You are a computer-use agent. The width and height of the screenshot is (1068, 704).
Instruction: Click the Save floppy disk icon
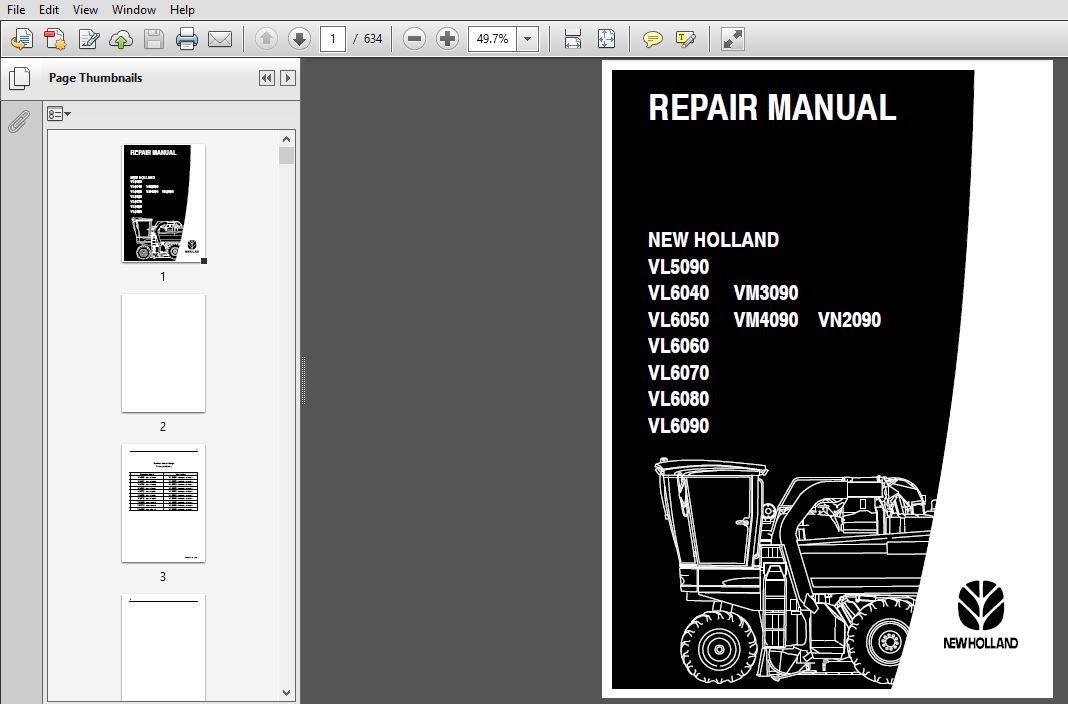154,39
